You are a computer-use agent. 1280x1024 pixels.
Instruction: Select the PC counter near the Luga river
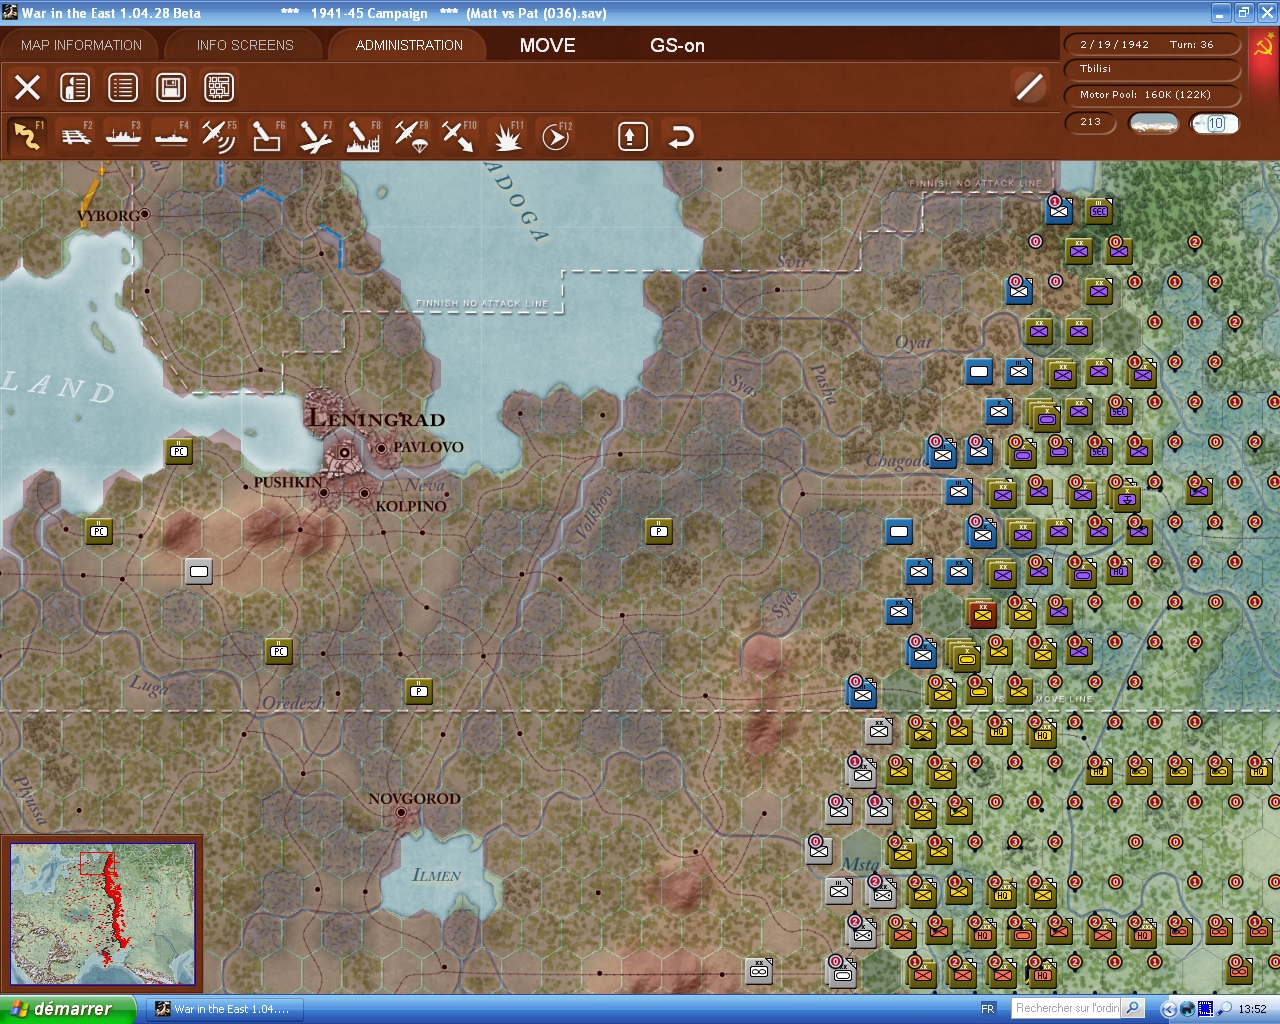click(279, 651)
